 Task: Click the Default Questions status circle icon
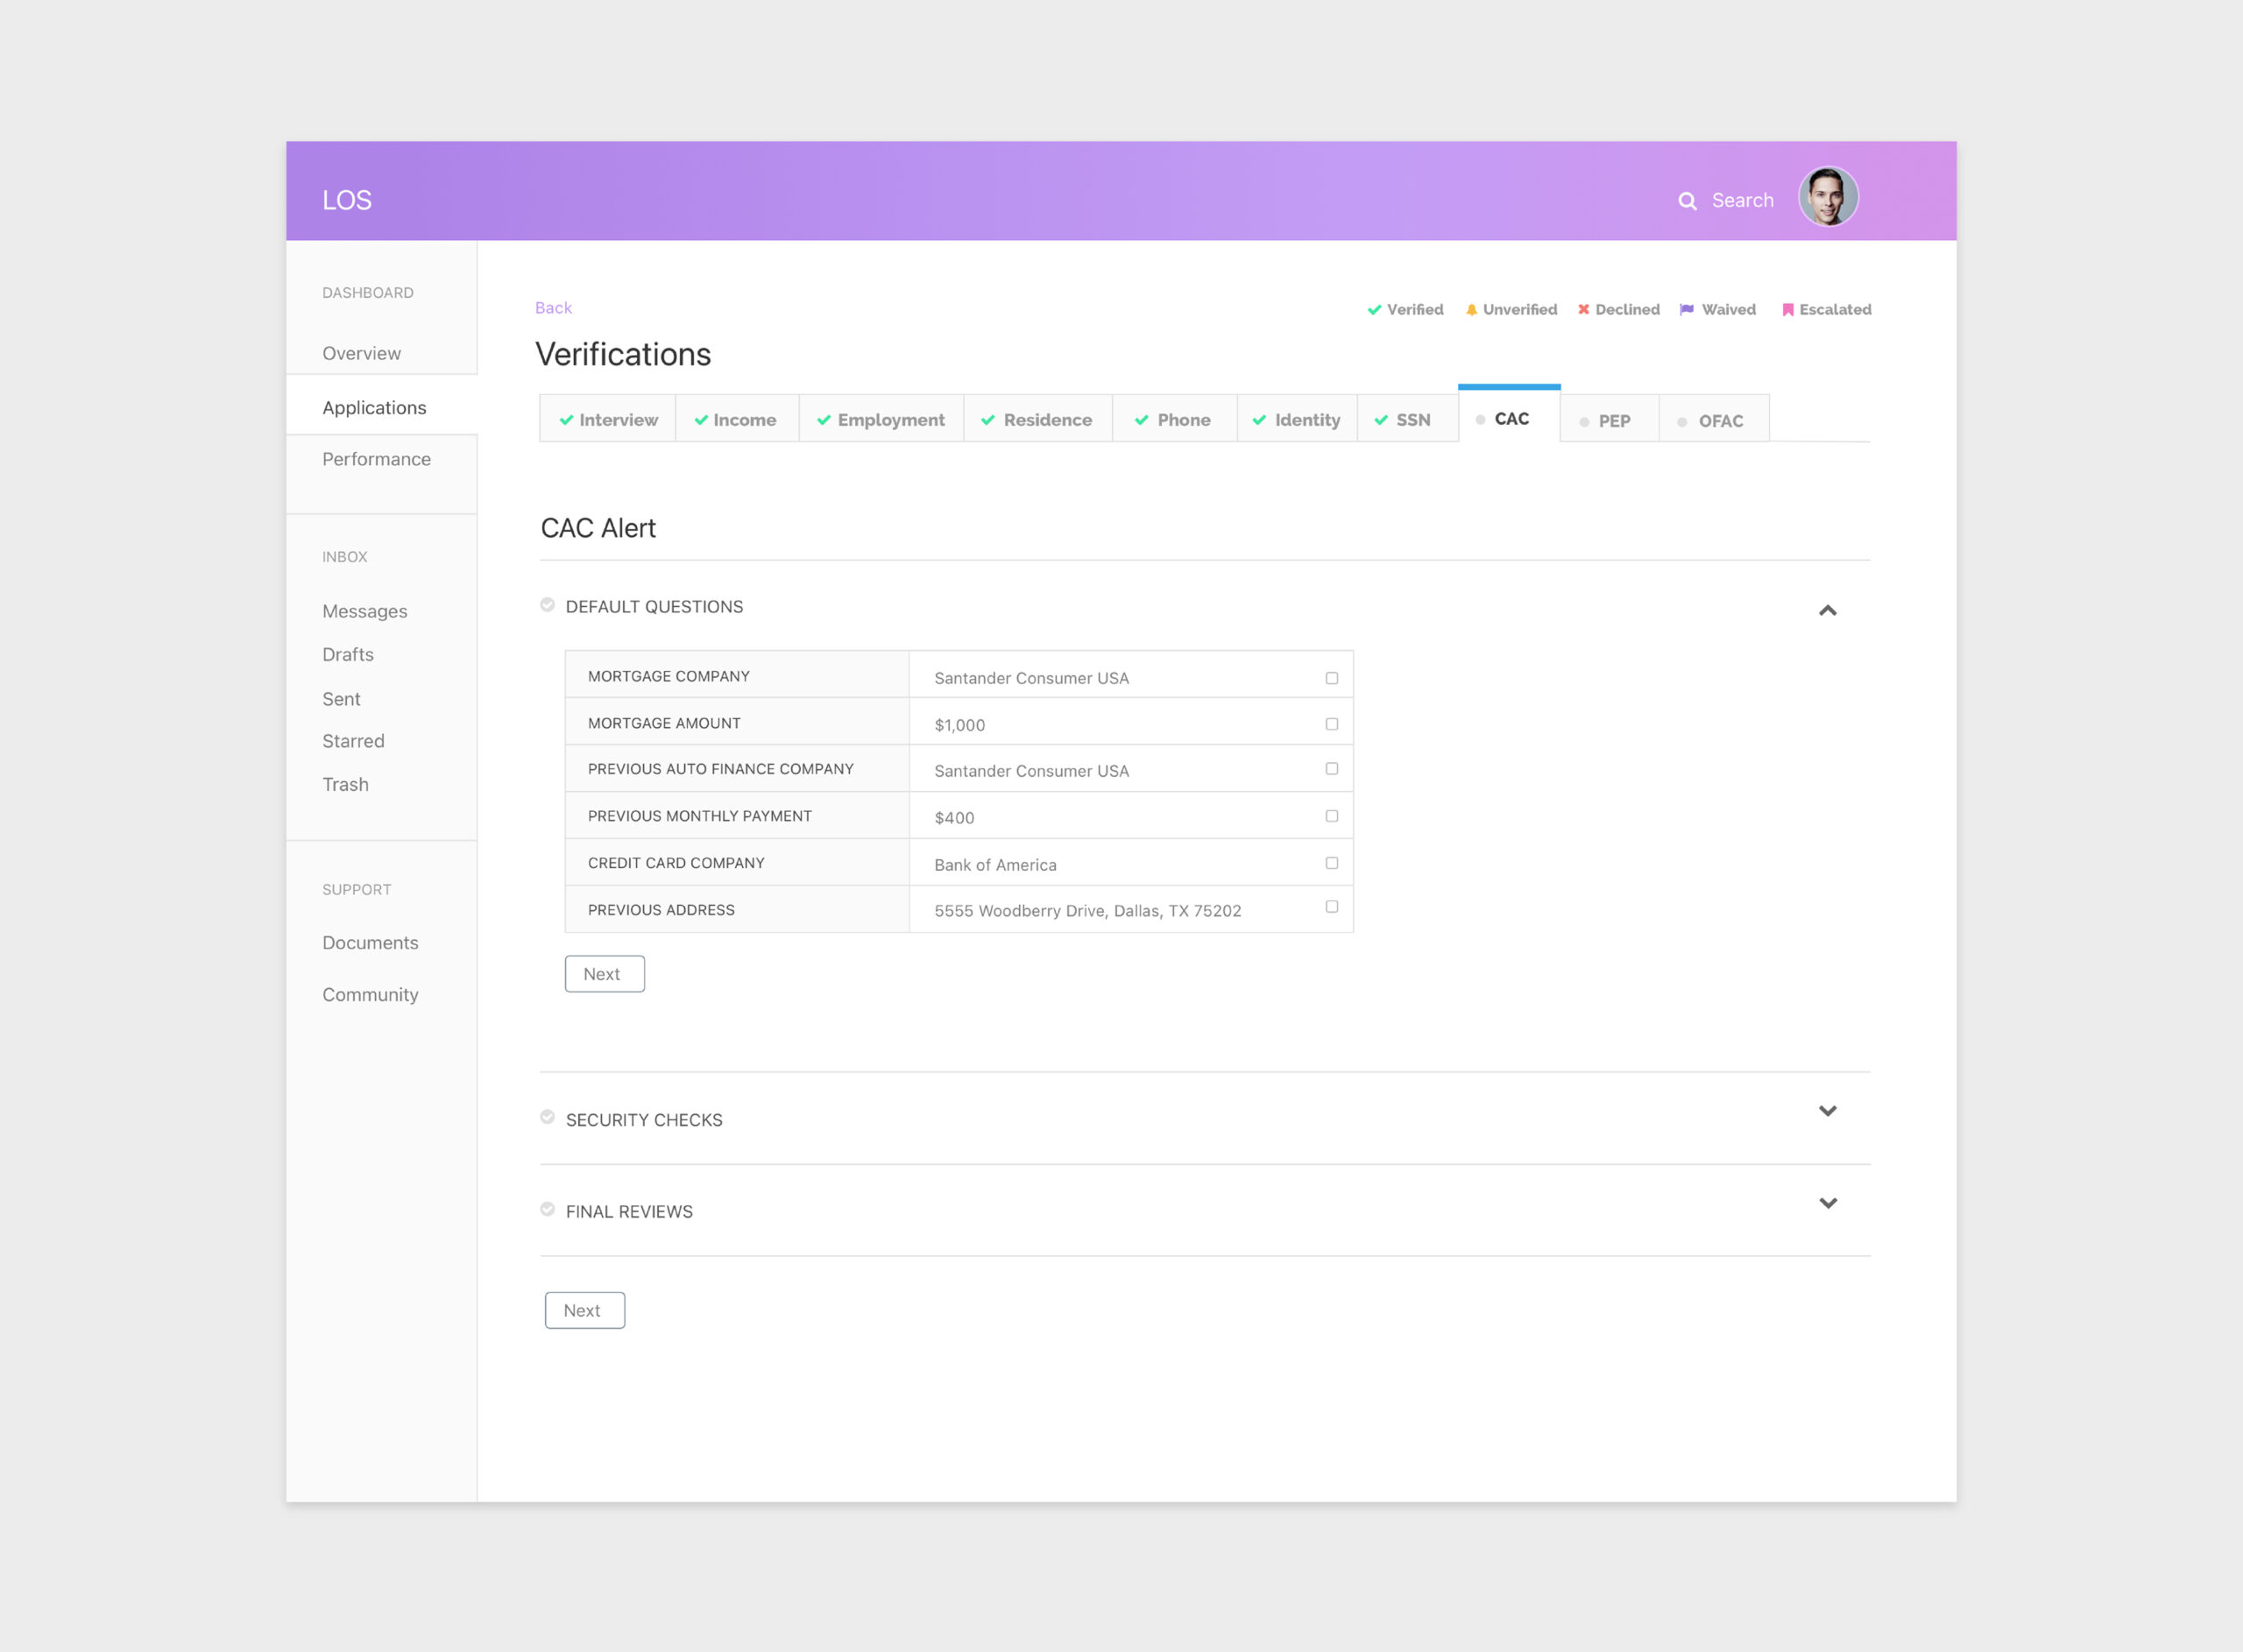click(547, 605)
